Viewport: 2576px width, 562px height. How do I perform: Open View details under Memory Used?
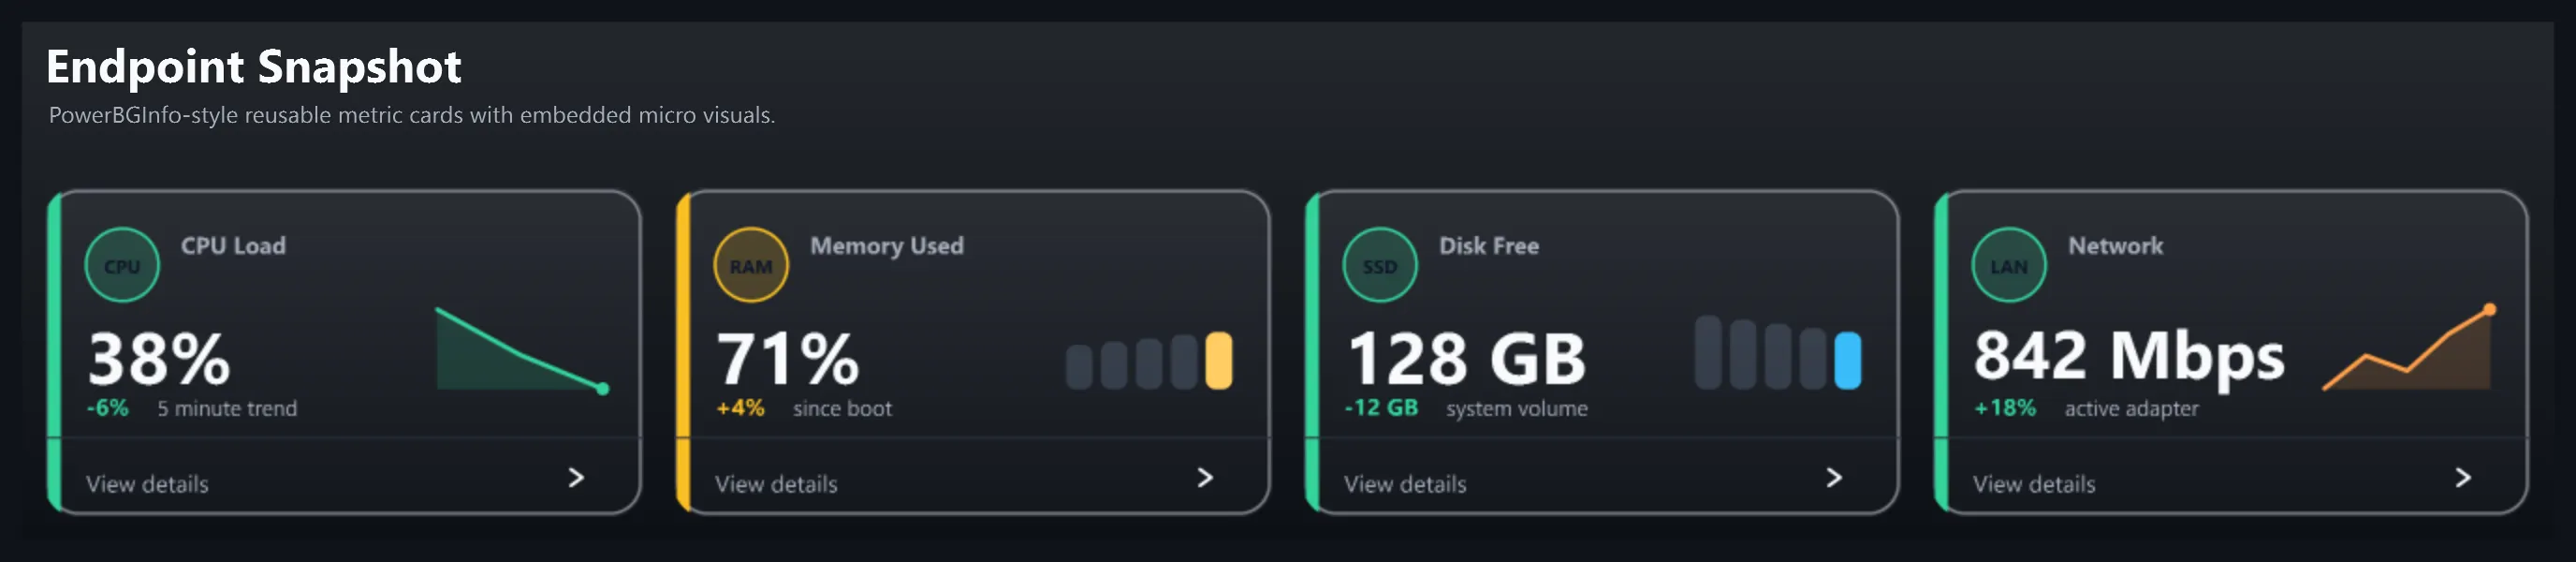pos(776,484)
